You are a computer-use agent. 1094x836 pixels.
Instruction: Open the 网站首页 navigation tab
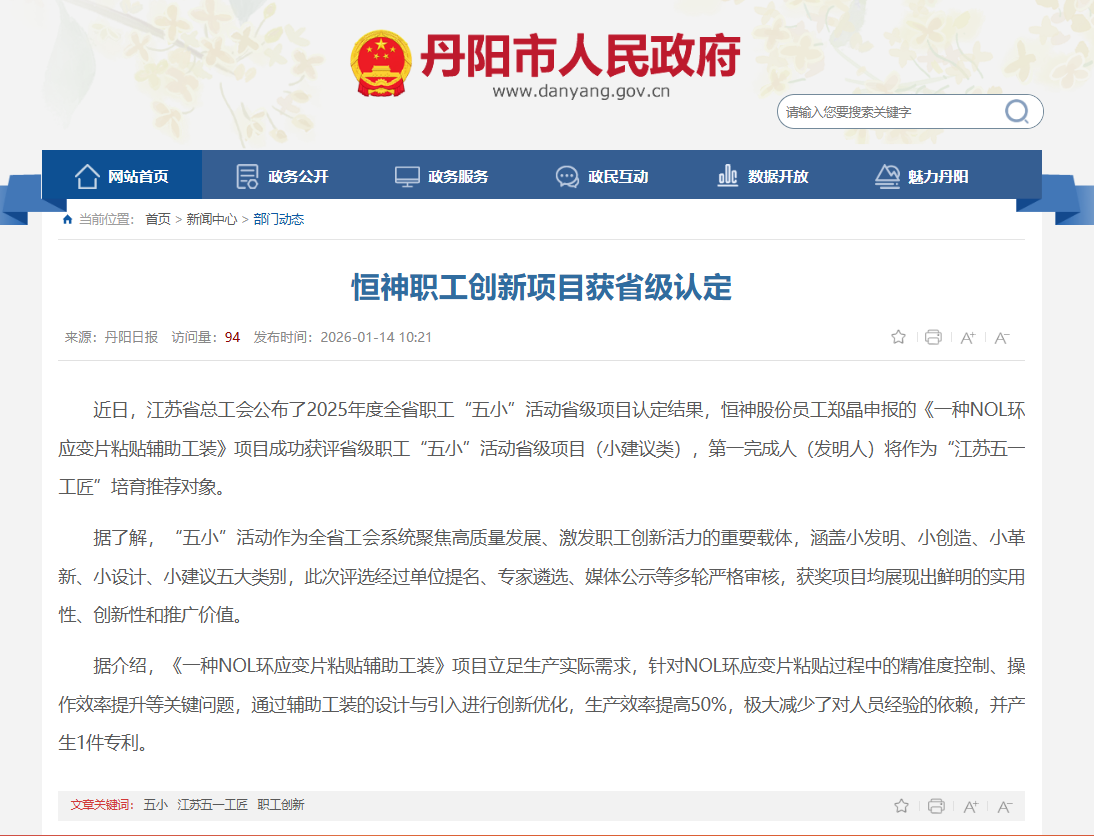(x=122, y=177)
